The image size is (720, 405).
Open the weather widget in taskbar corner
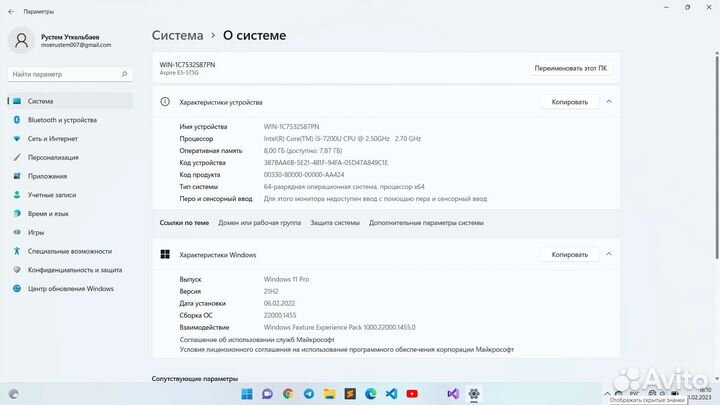[14, 394]
